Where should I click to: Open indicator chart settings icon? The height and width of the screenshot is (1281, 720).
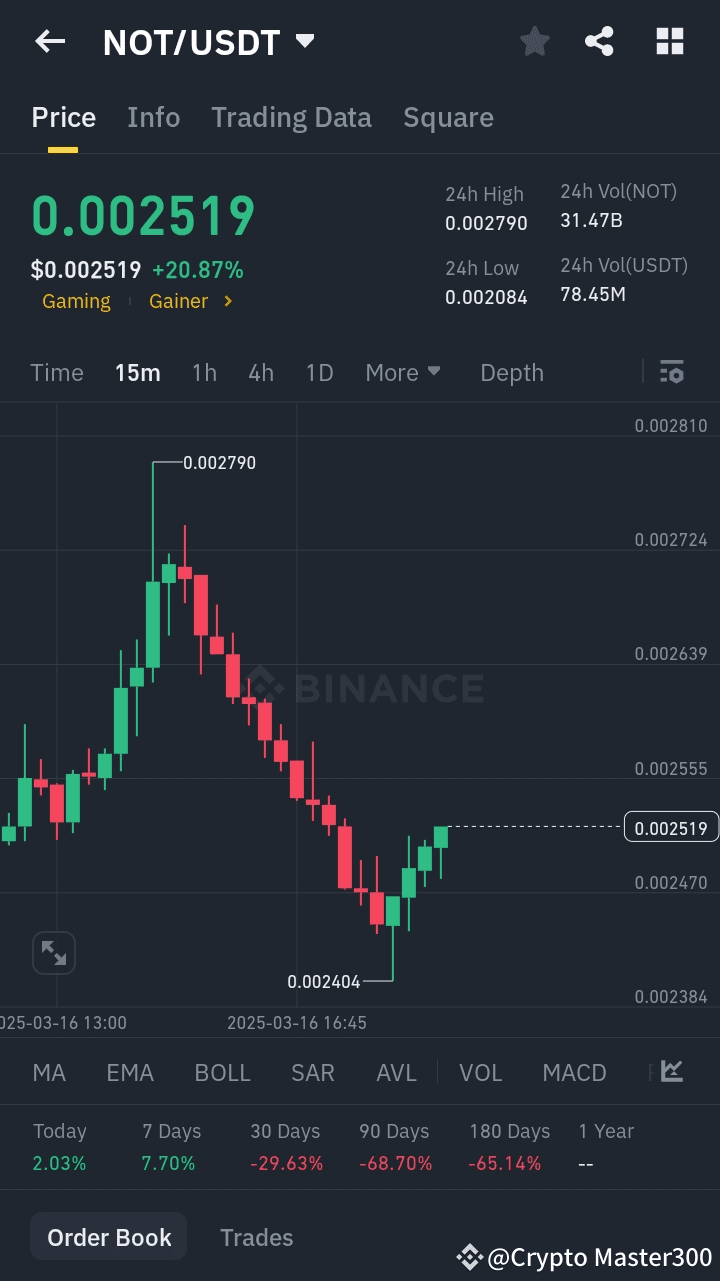(x=672, y=1072)
